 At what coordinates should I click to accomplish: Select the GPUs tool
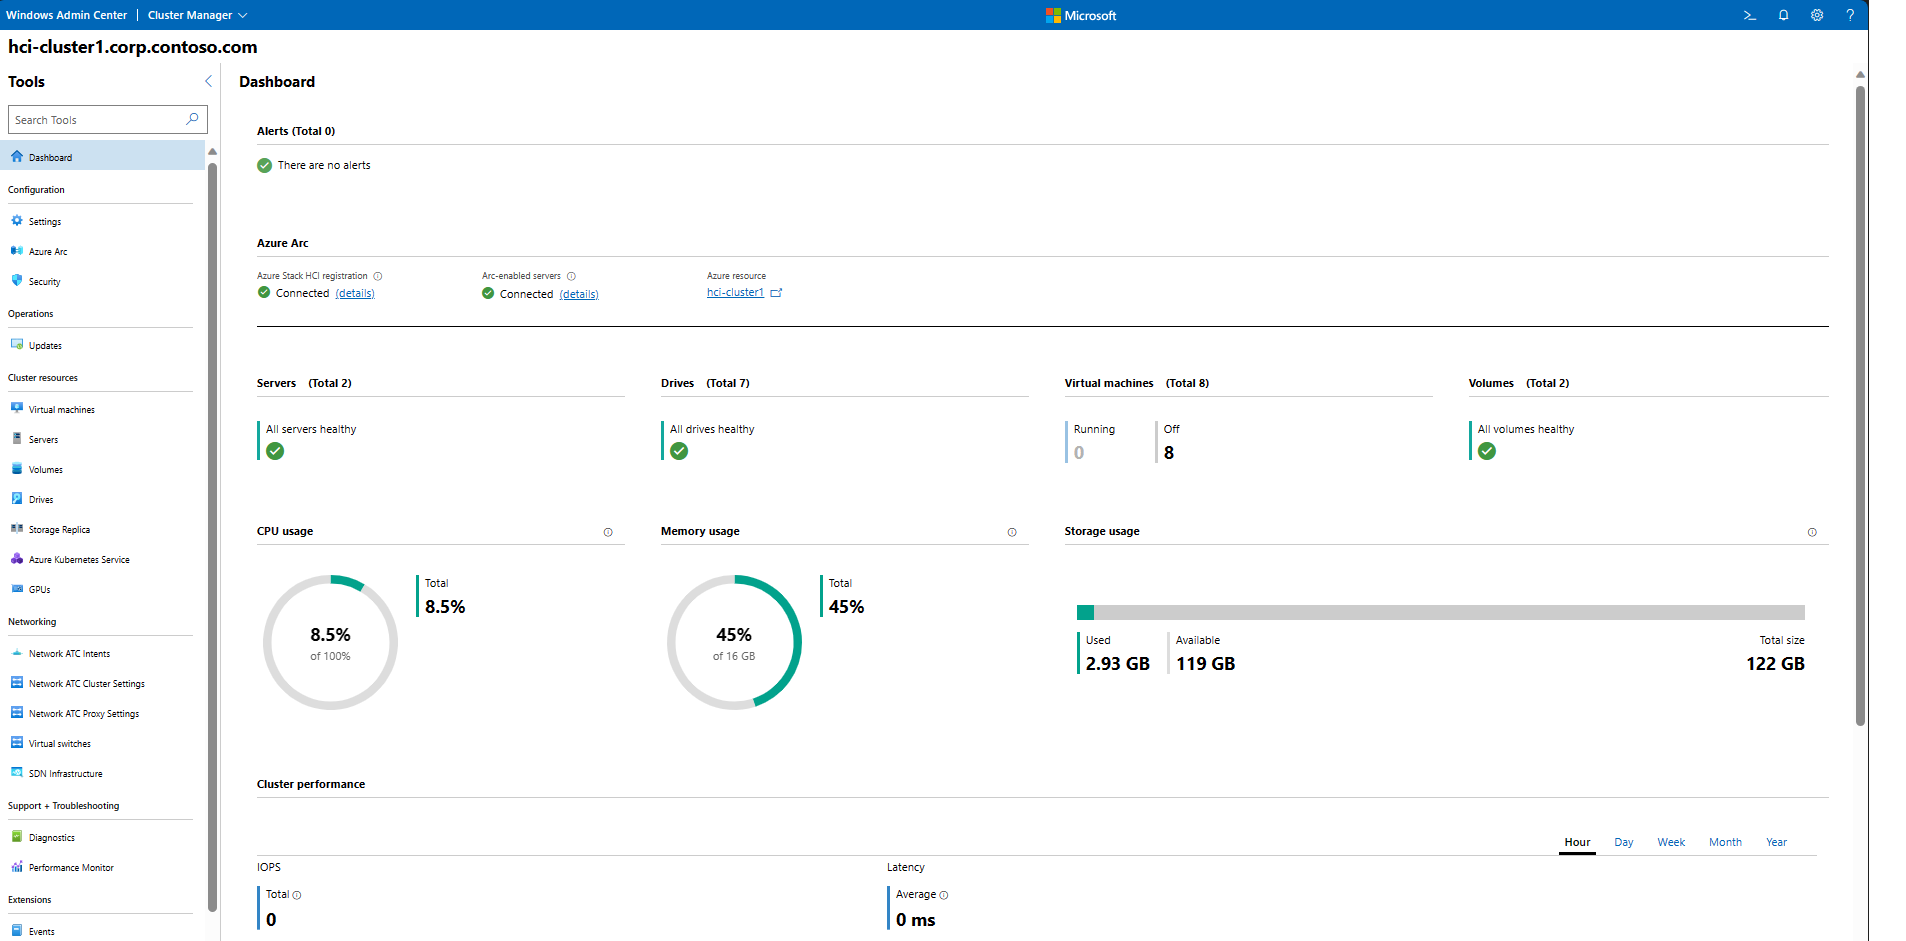click(41, 589)
